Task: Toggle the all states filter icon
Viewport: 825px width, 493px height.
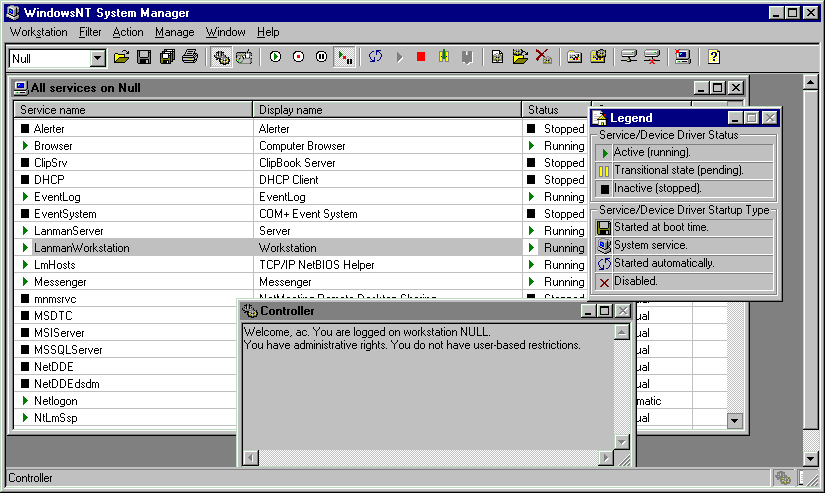Action: [345, 57]
